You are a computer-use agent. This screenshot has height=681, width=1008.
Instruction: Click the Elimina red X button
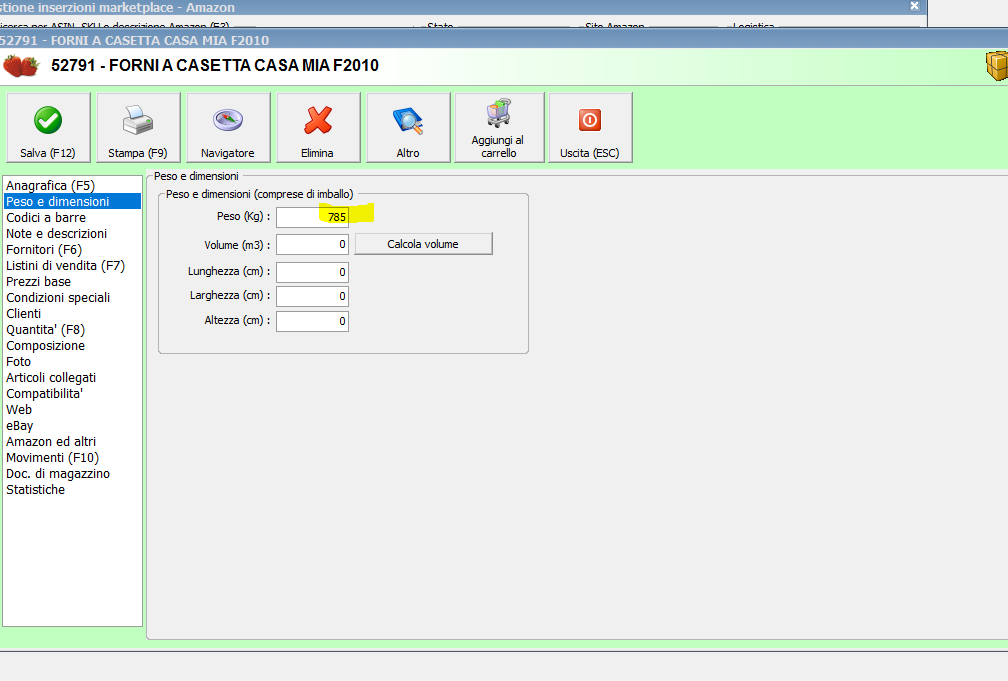[x=318, y=127]
